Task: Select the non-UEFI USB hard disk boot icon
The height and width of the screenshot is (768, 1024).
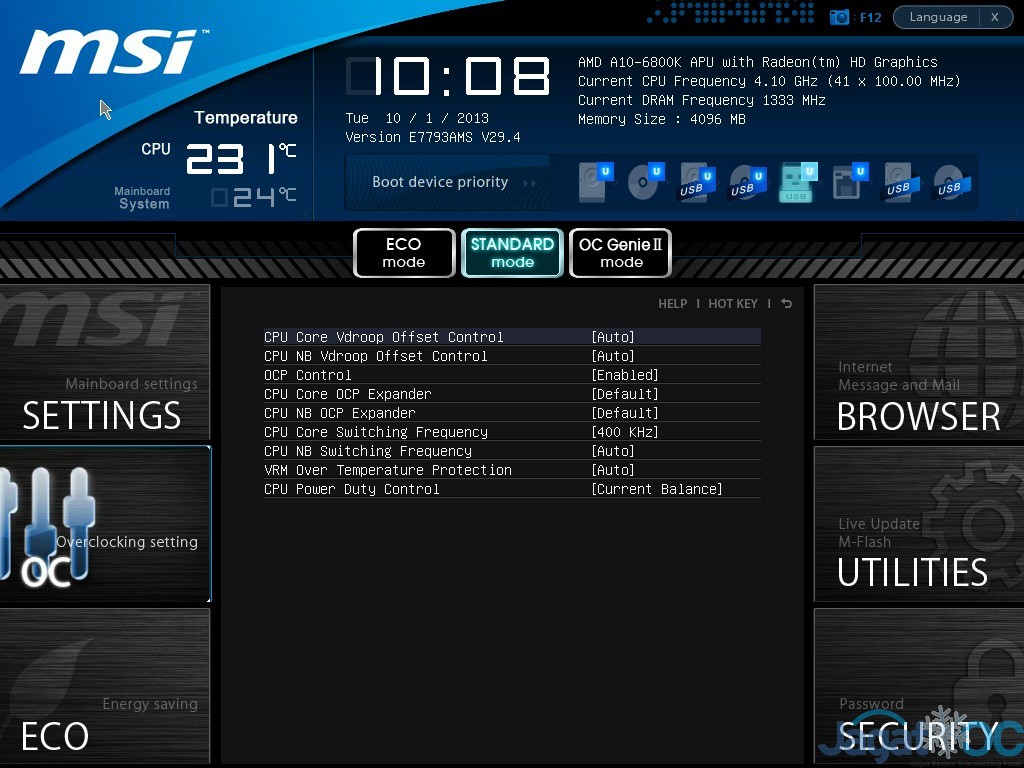Action: 902,182
